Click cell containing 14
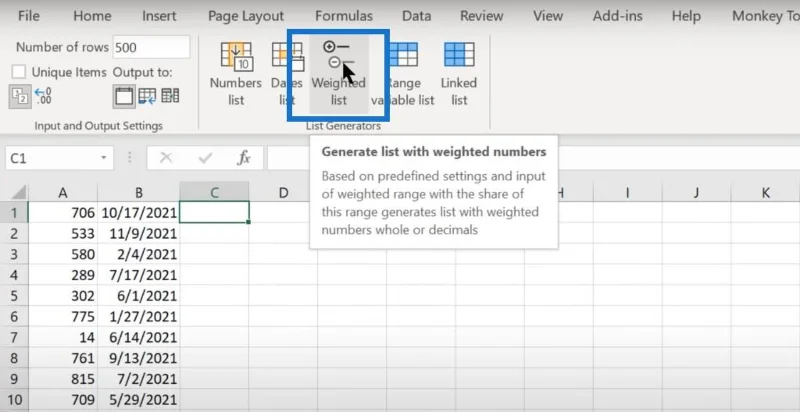Screen dimensions: 800x412 coord(63,338)
